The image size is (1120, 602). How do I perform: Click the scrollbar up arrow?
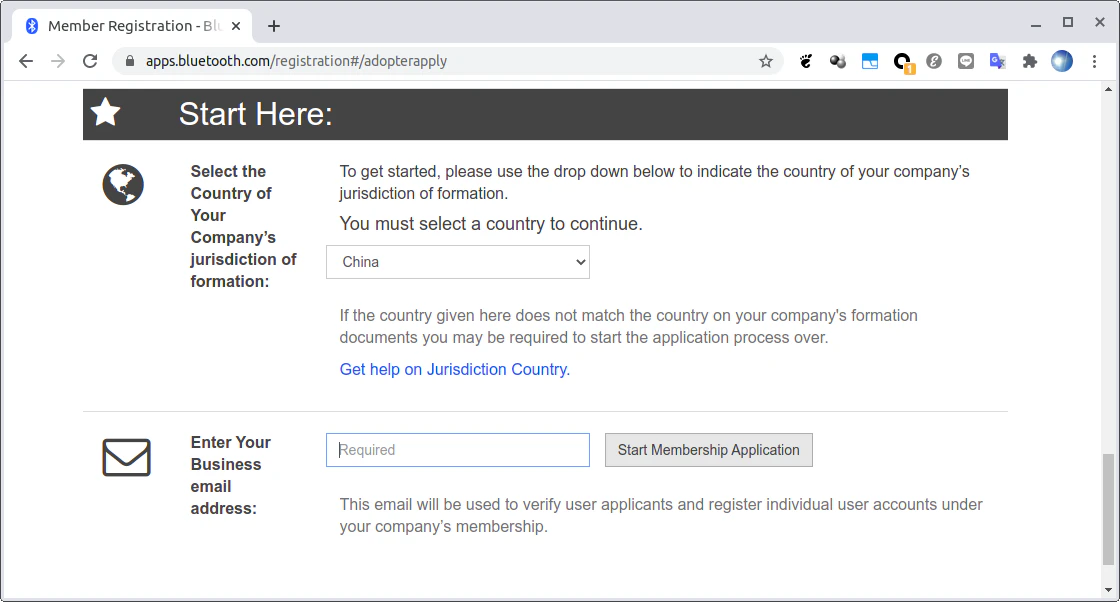tap(1108, 89)
